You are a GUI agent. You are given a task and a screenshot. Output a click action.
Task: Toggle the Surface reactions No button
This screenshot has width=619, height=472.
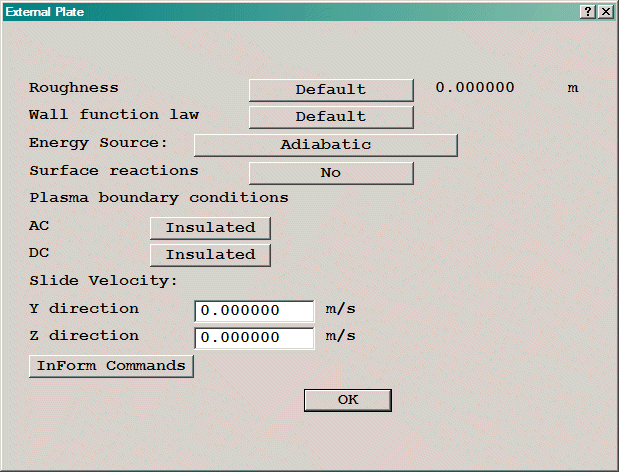[330, 173]
